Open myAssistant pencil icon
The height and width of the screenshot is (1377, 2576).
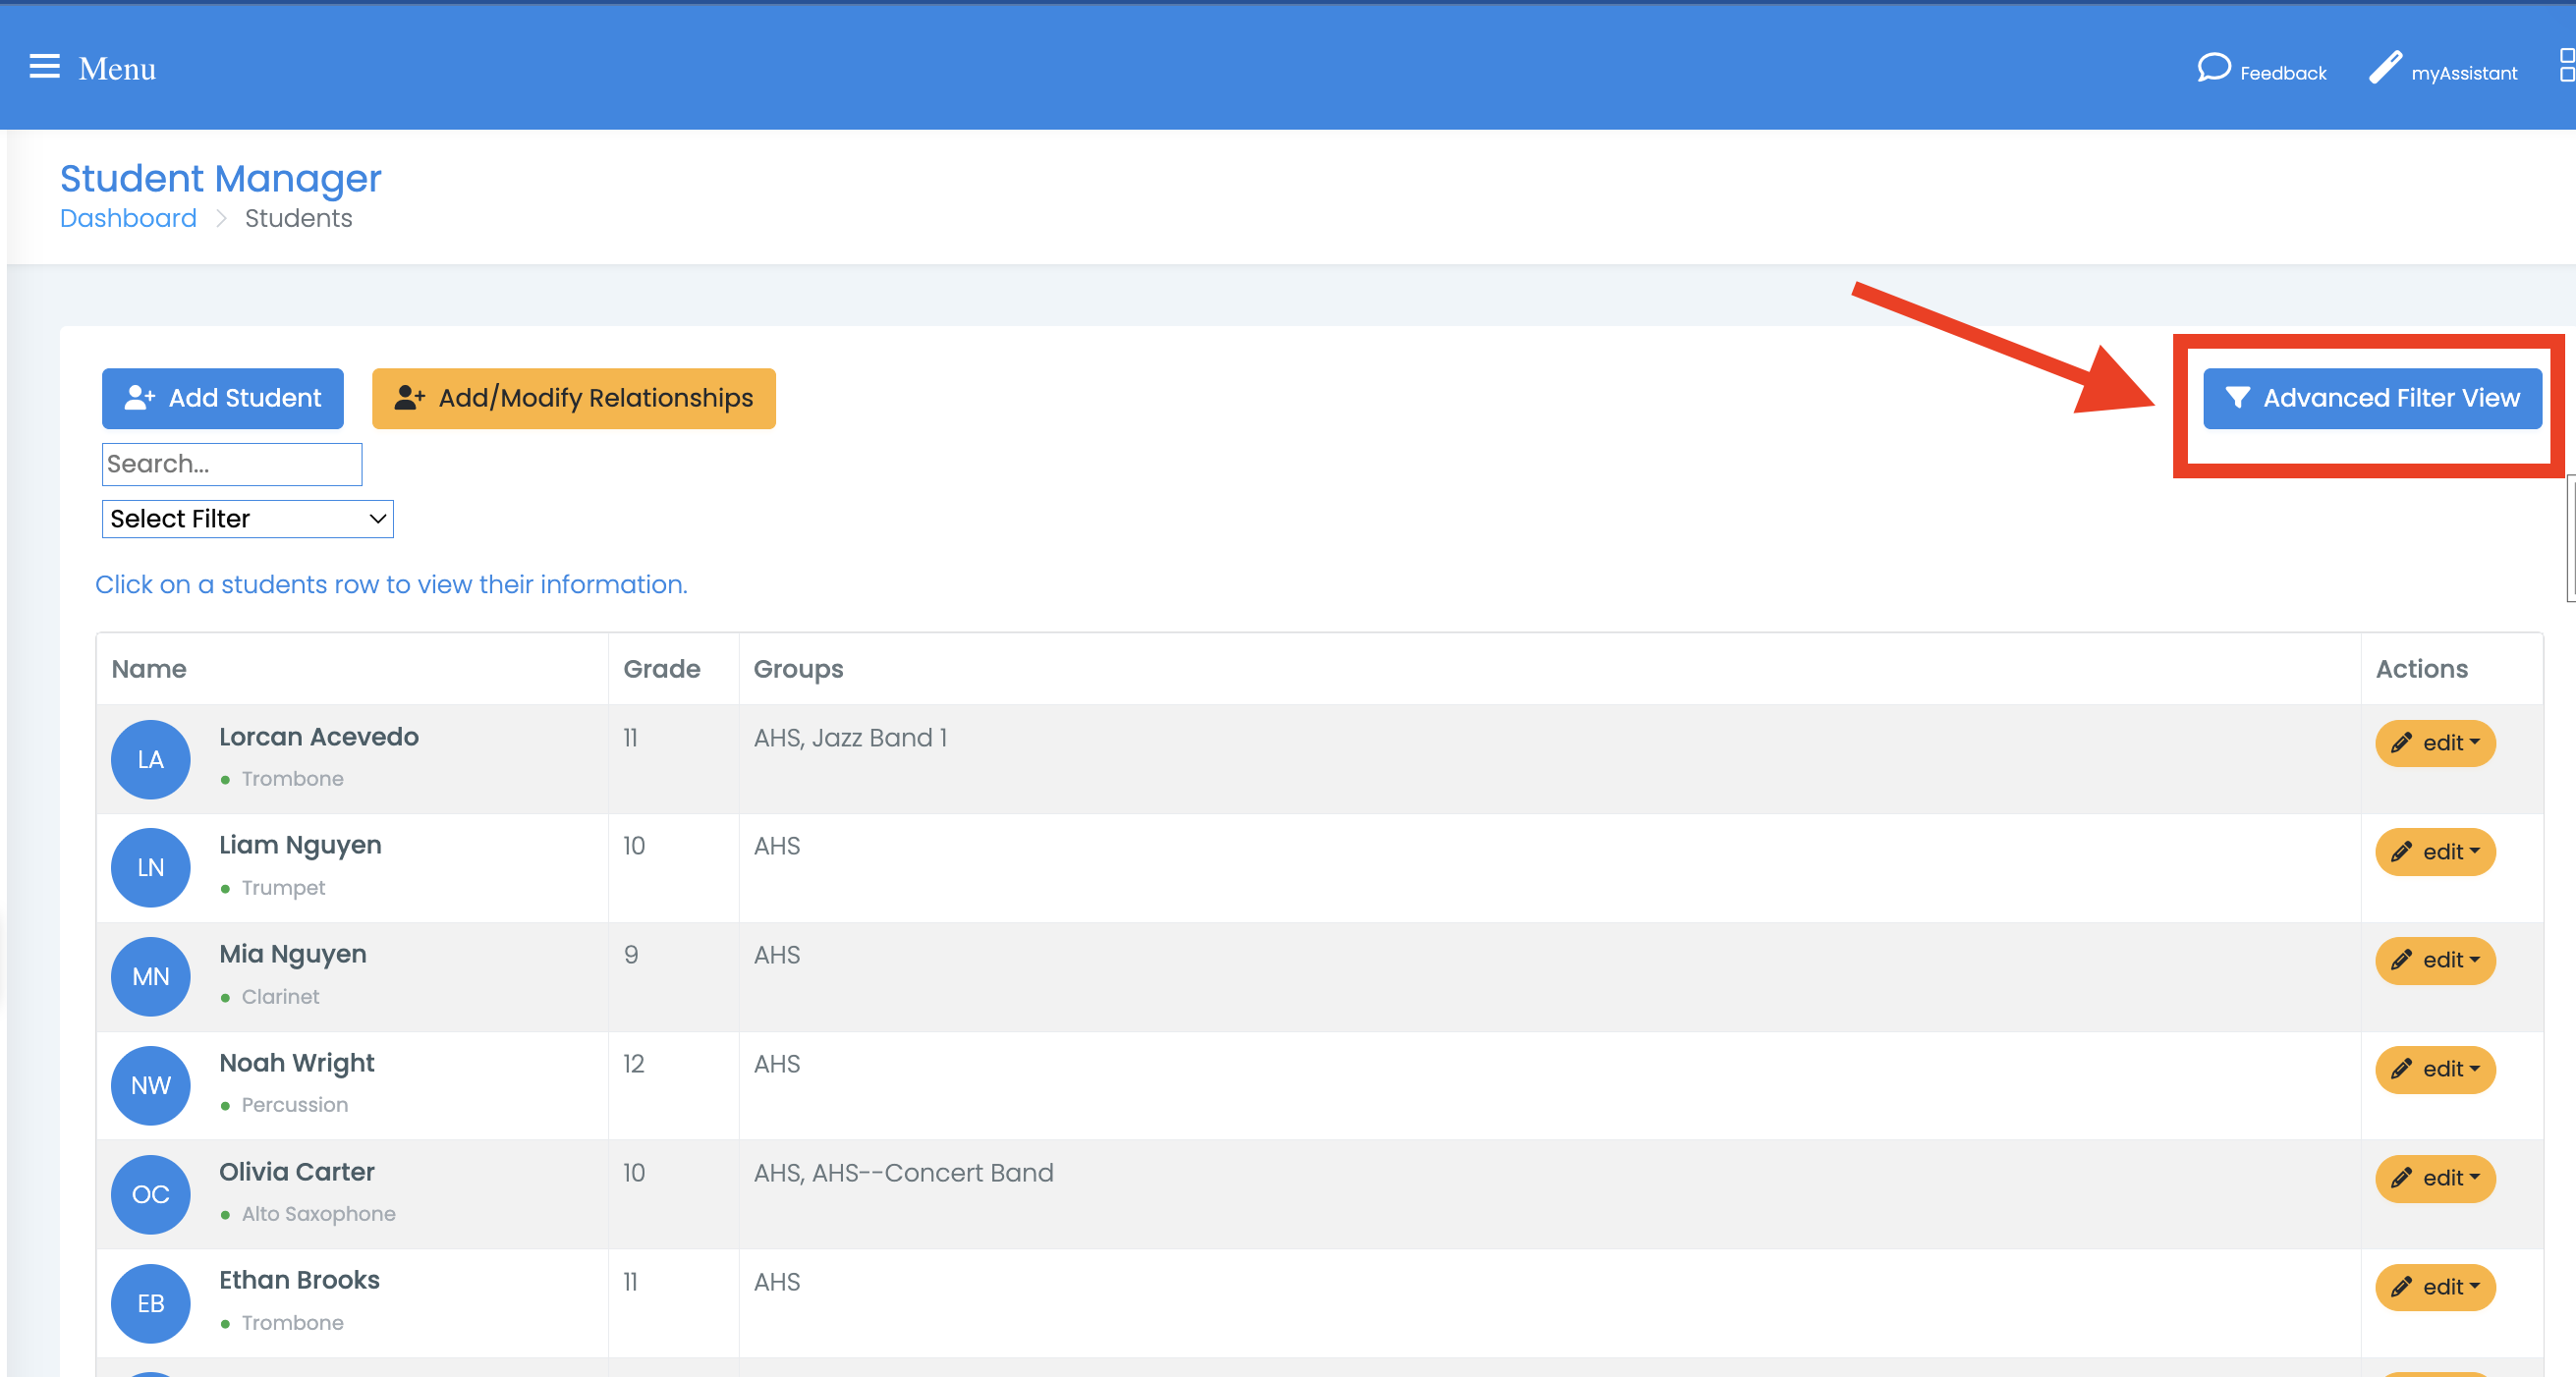[x=2385, y=68]
